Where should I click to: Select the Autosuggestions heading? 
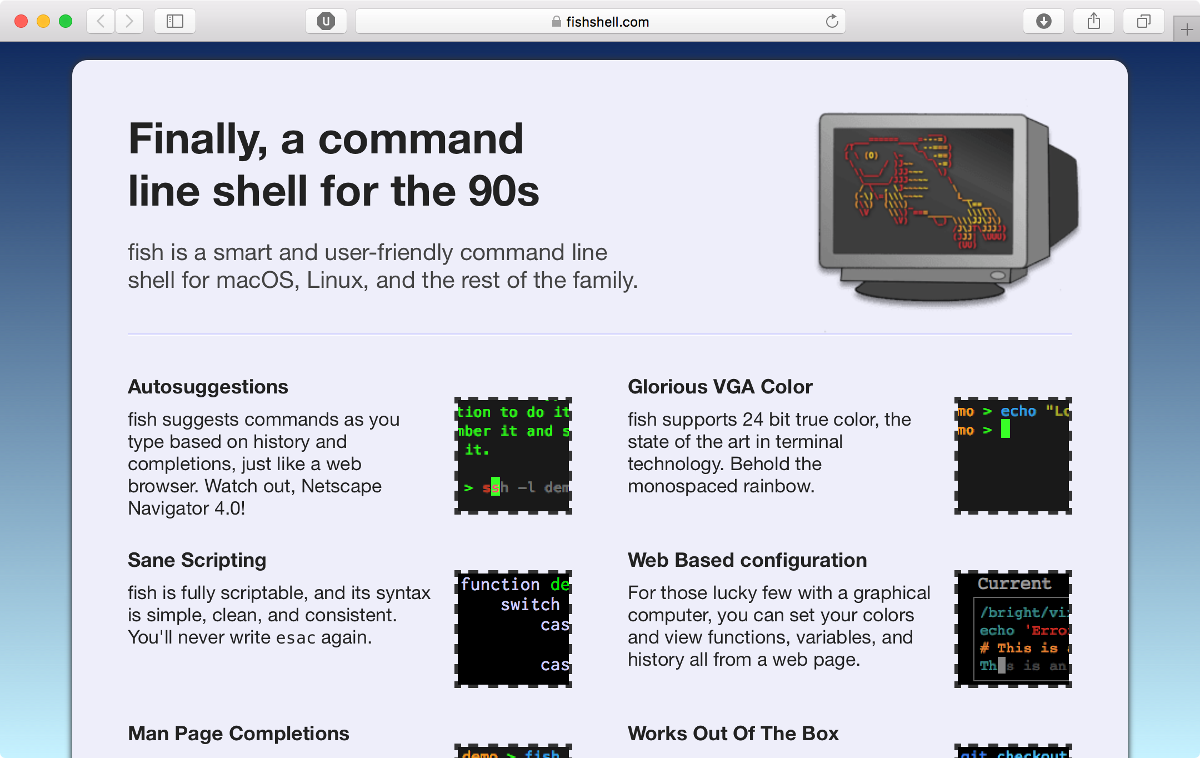(208, 387)
